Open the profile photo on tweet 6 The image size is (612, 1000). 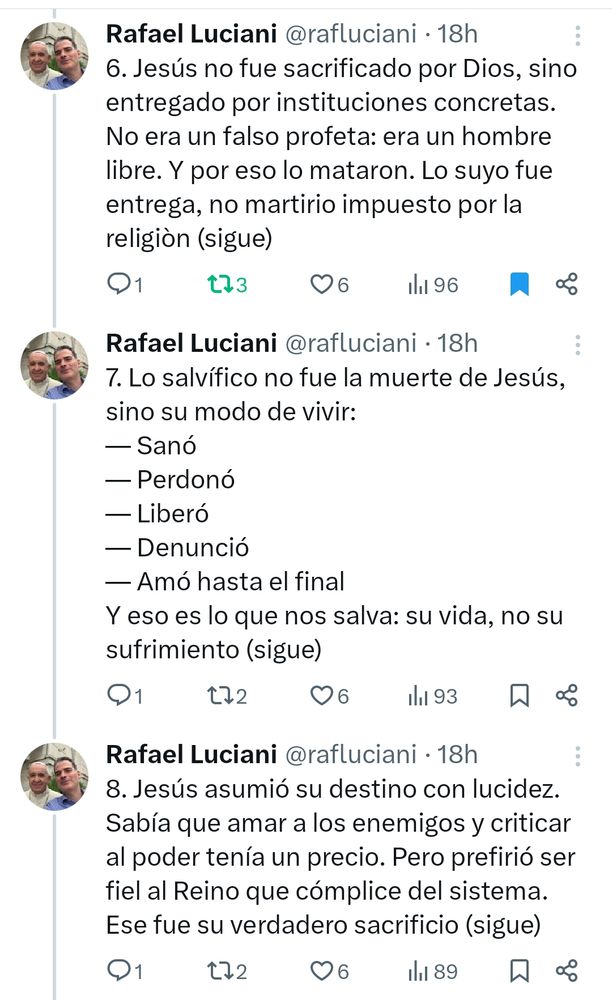coord(55,57)
